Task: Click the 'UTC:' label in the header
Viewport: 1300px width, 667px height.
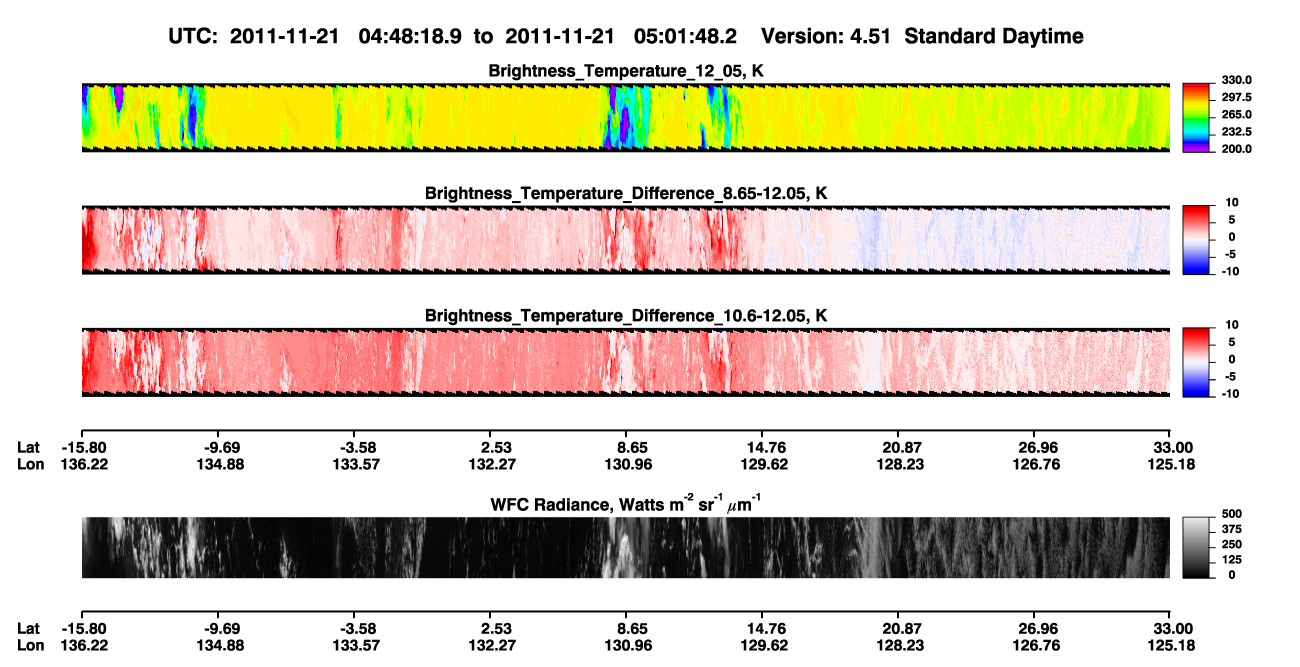Action: tap(194, 37)
